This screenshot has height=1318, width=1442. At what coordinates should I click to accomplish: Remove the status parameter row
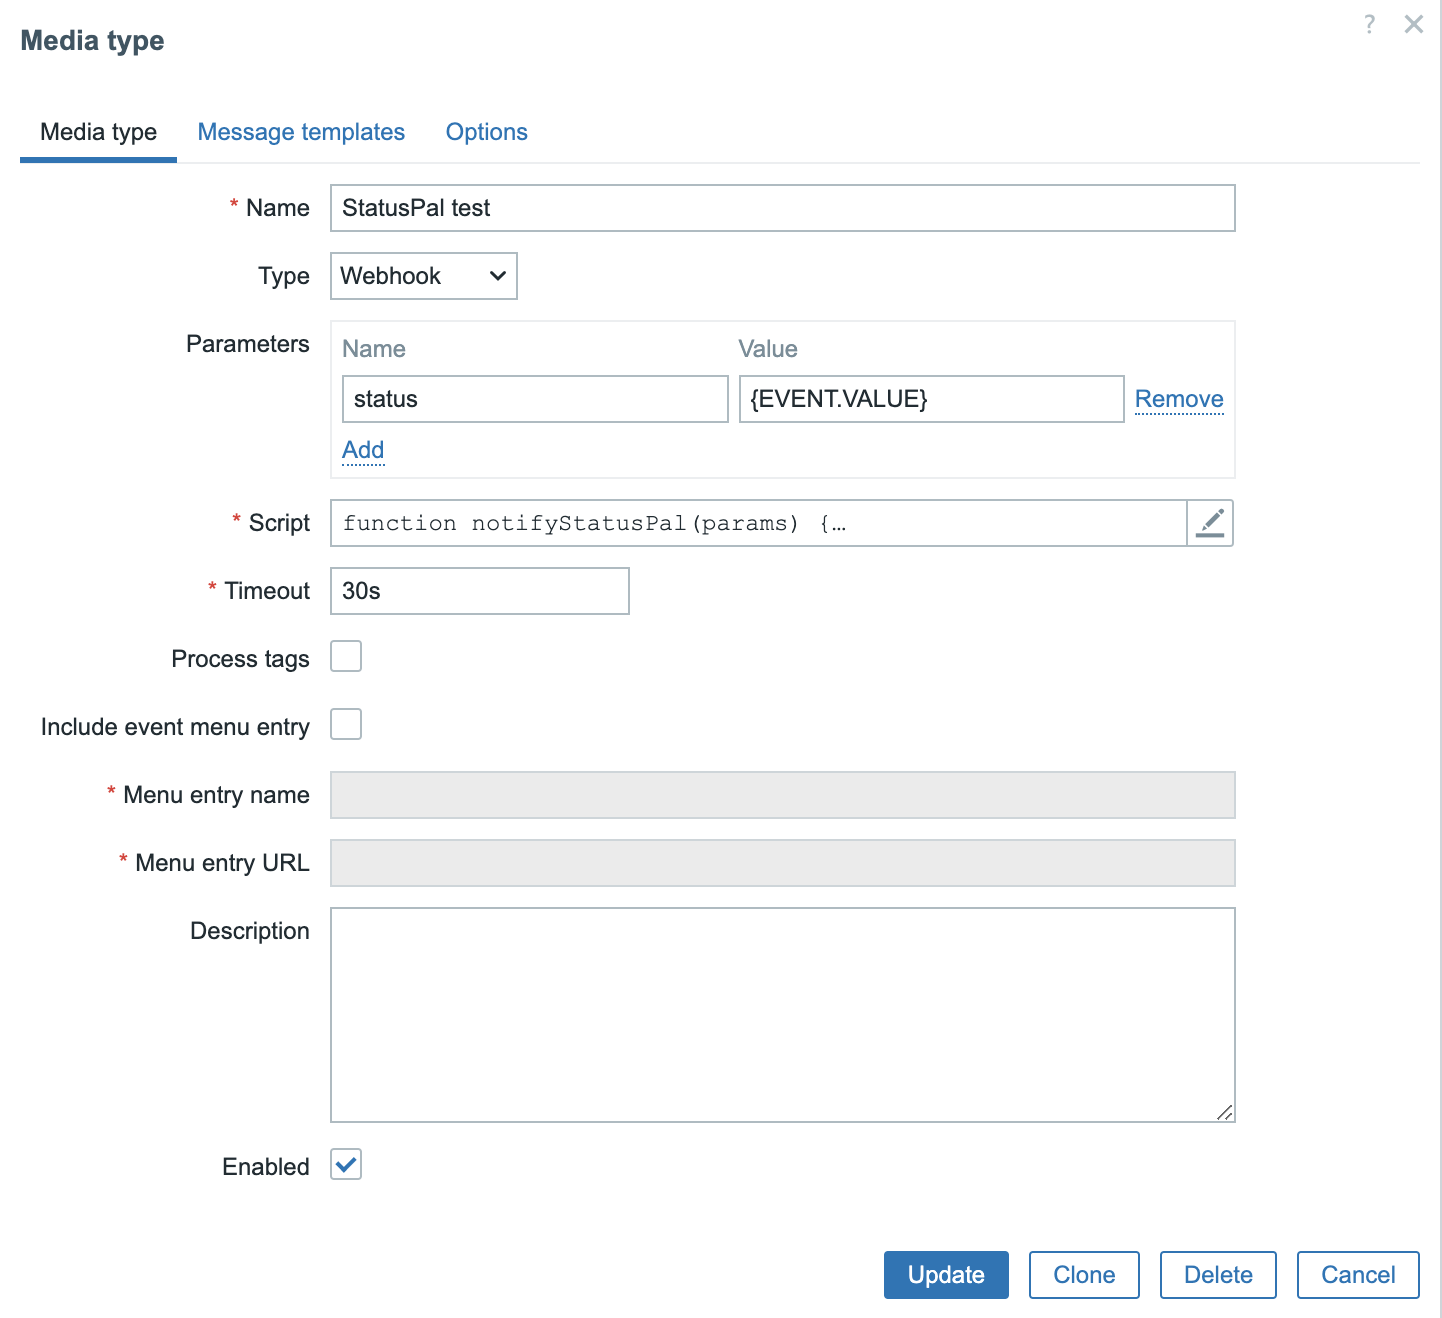click(1178, 399)
